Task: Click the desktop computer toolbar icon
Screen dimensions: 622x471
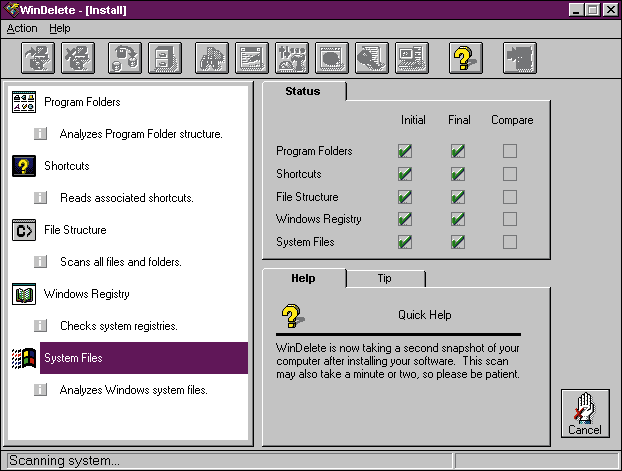Action: [412, 58]
